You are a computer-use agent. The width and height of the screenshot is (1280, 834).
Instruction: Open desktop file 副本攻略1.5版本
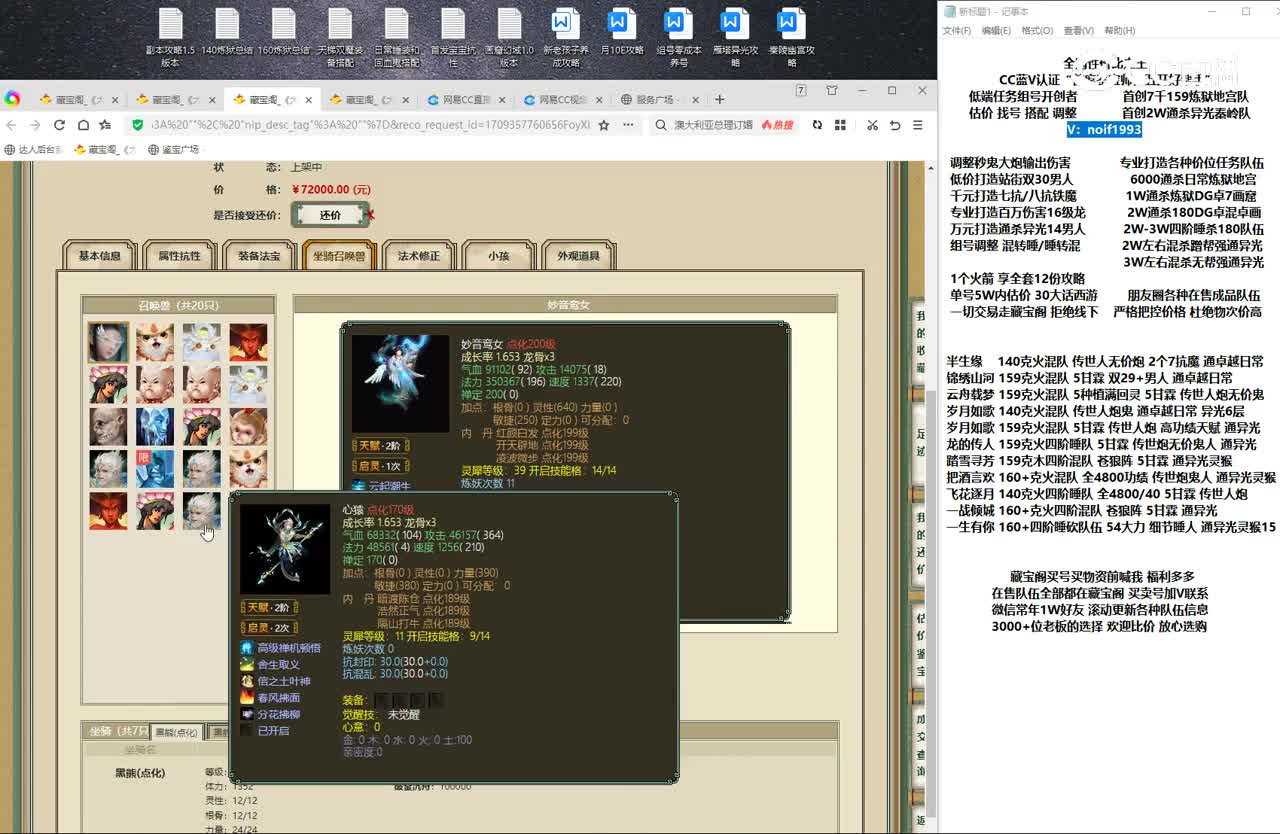point(170,38)
